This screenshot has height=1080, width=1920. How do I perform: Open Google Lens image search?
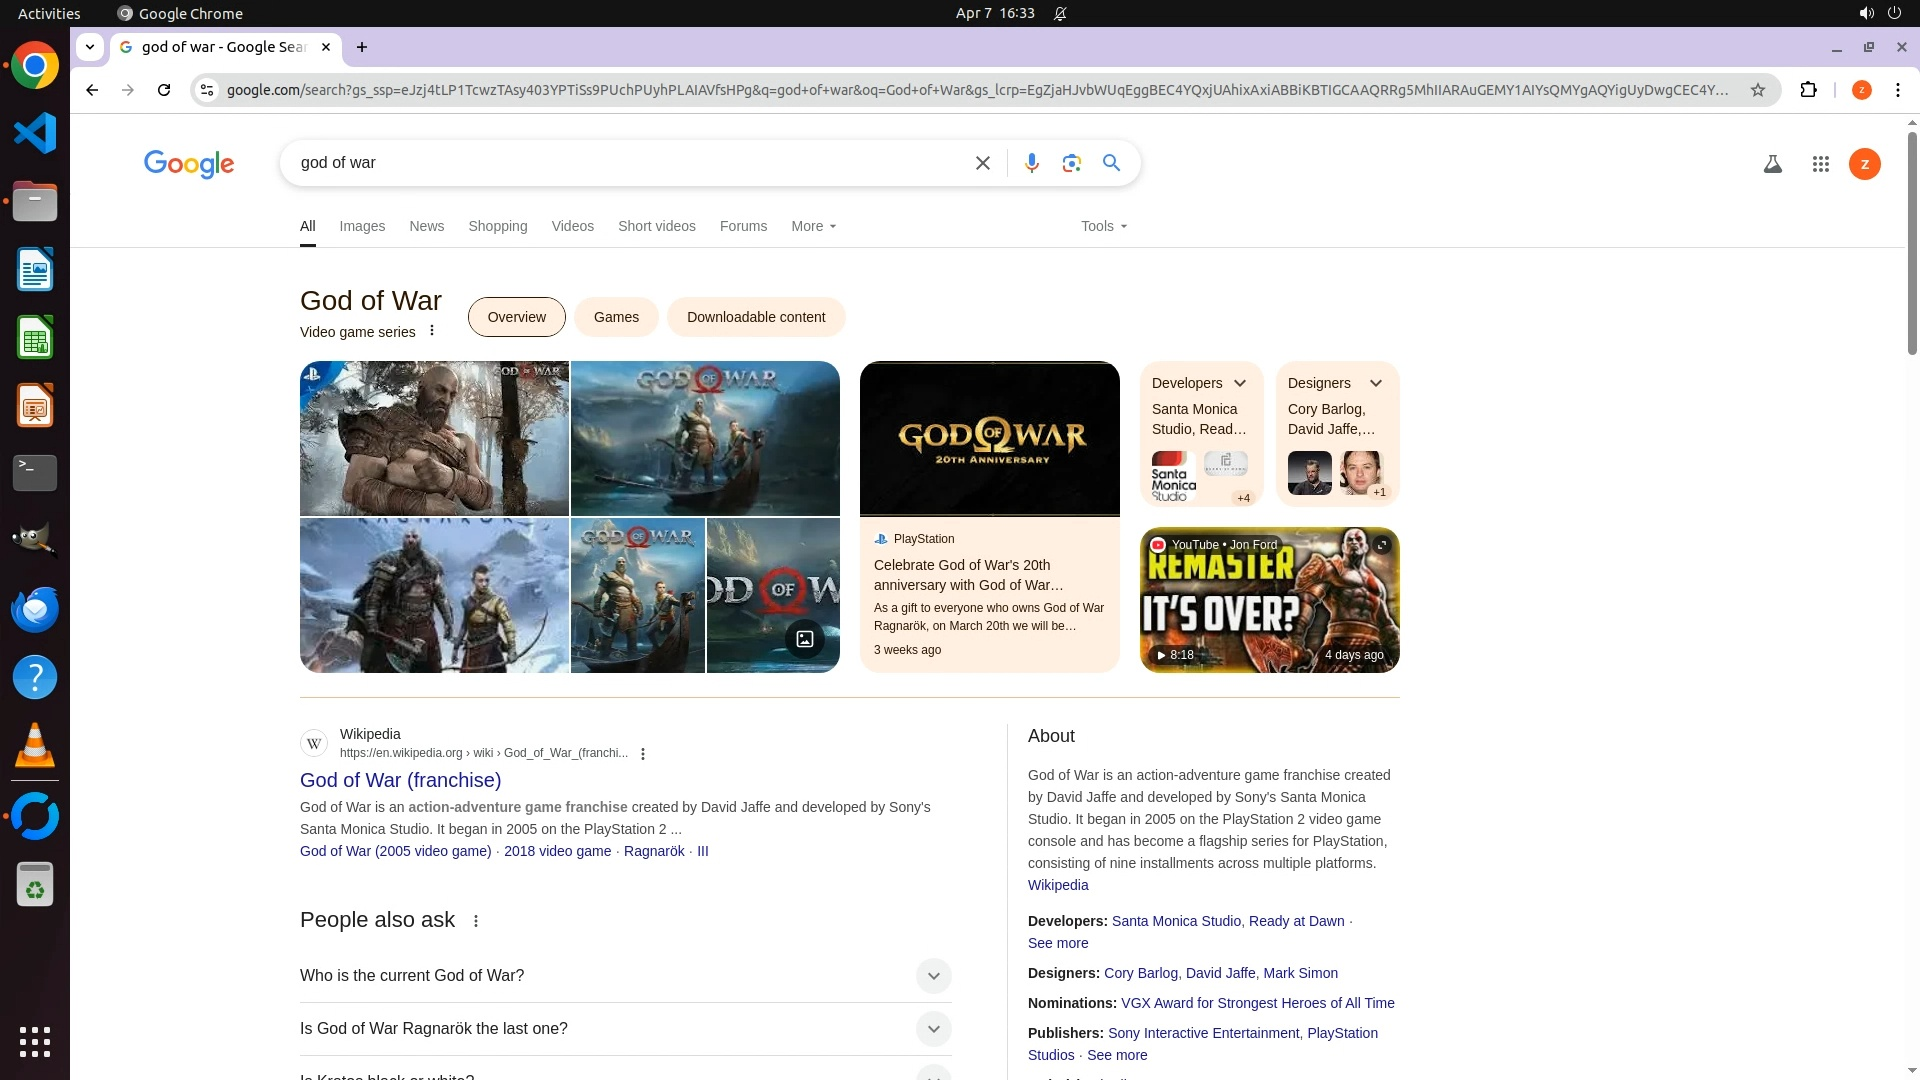pyautogui.click(x=1071, y=163)
